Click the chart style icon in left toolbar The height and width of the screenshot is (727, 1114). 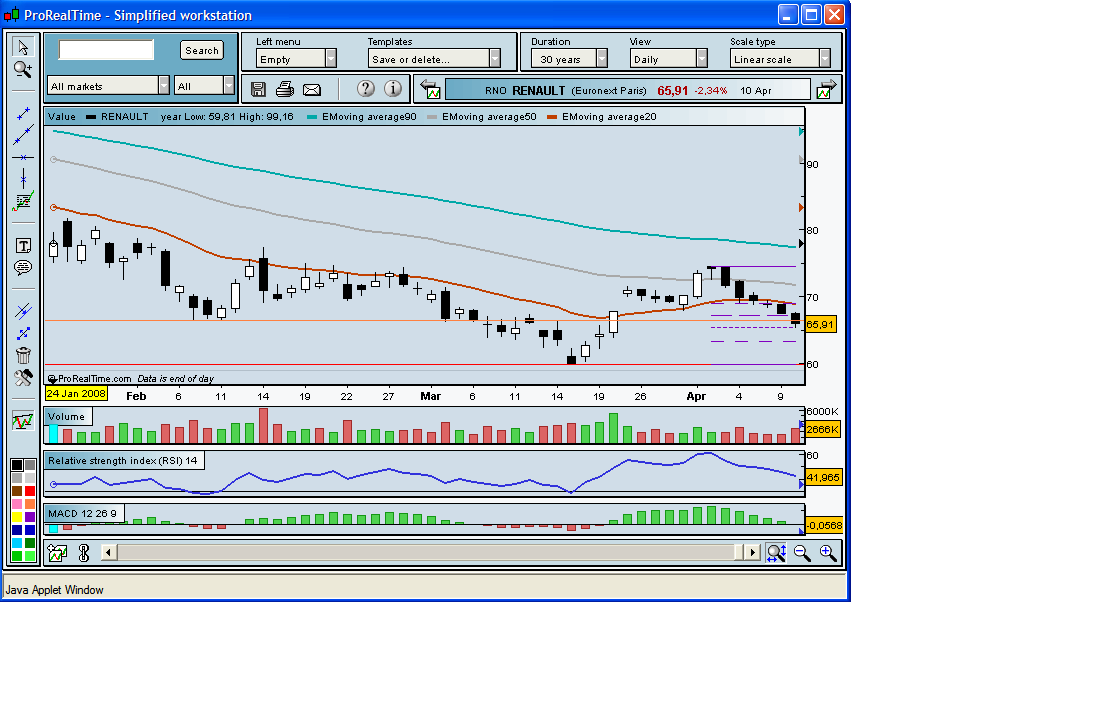23,421
